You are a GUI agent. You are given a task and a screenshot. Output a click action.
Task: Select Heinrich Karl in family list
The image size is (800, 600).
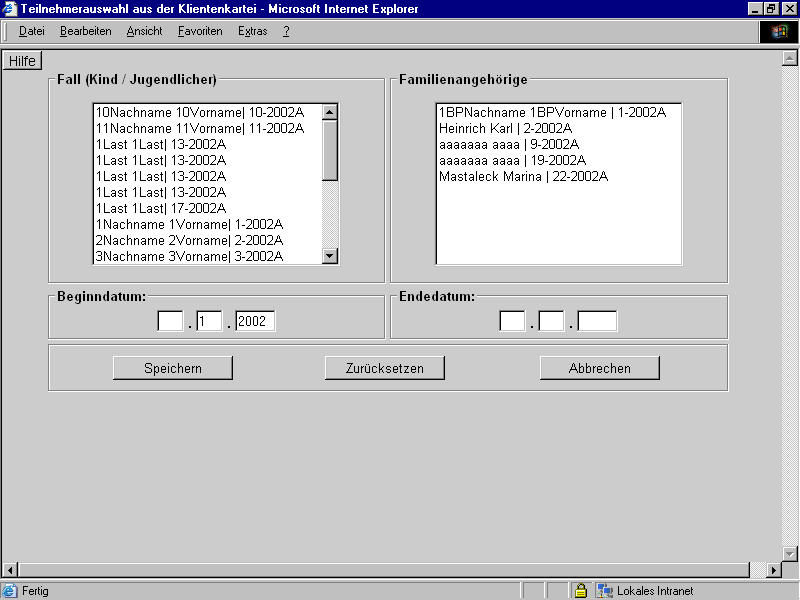[x=505, y=129]
